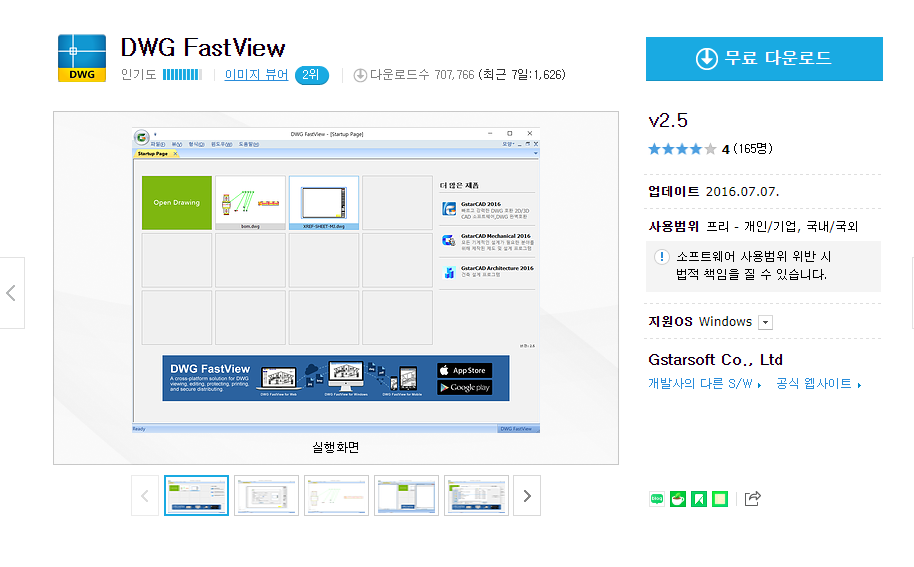Open developer's other software link (개발사의 다른 S/W)
Viewport: 914px width, 567px height.
(705, 383)
